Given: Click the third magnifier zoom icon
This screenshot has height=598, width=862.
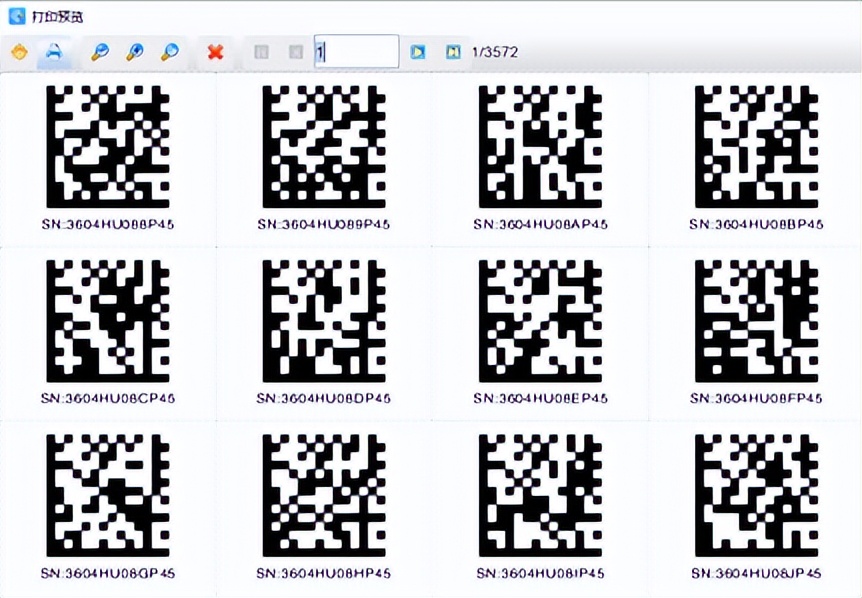Looking at the screenshot, I should 170,52.
